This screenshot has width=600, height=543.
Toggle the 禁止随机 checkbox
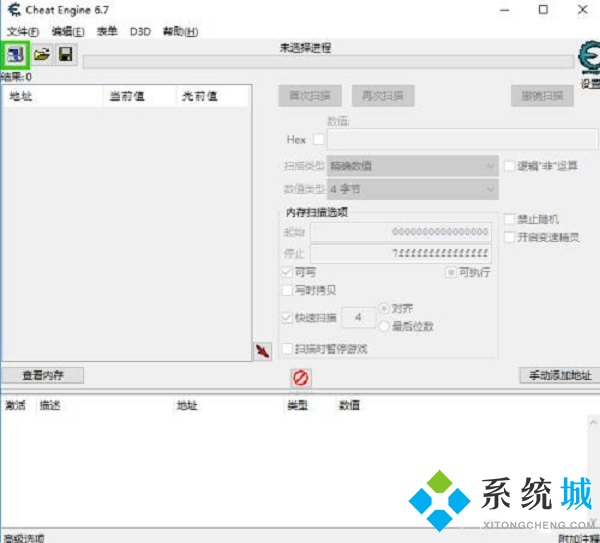(509, 220)
